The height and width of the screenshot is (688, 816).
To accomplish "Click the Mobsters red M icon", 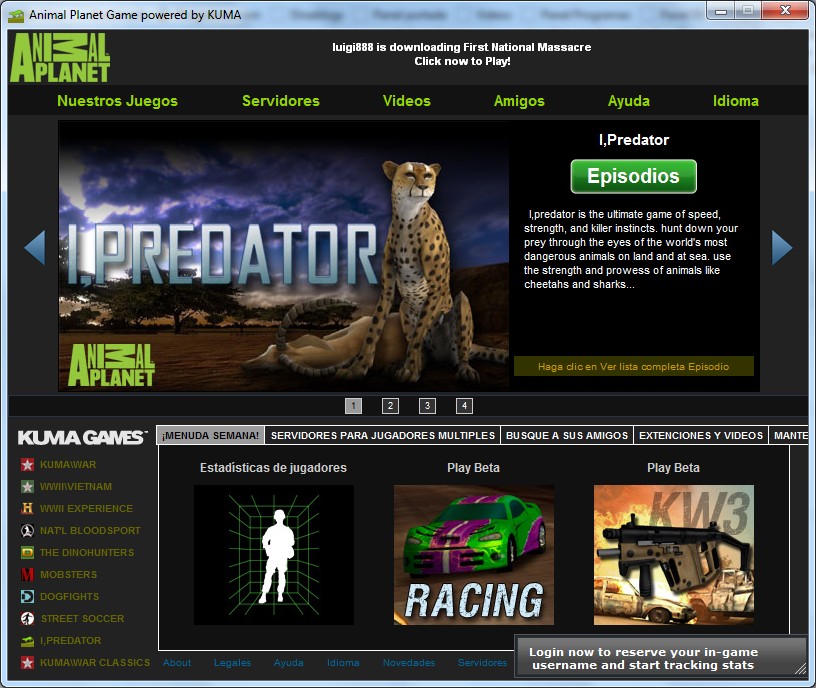I will [x=27, y=575].
